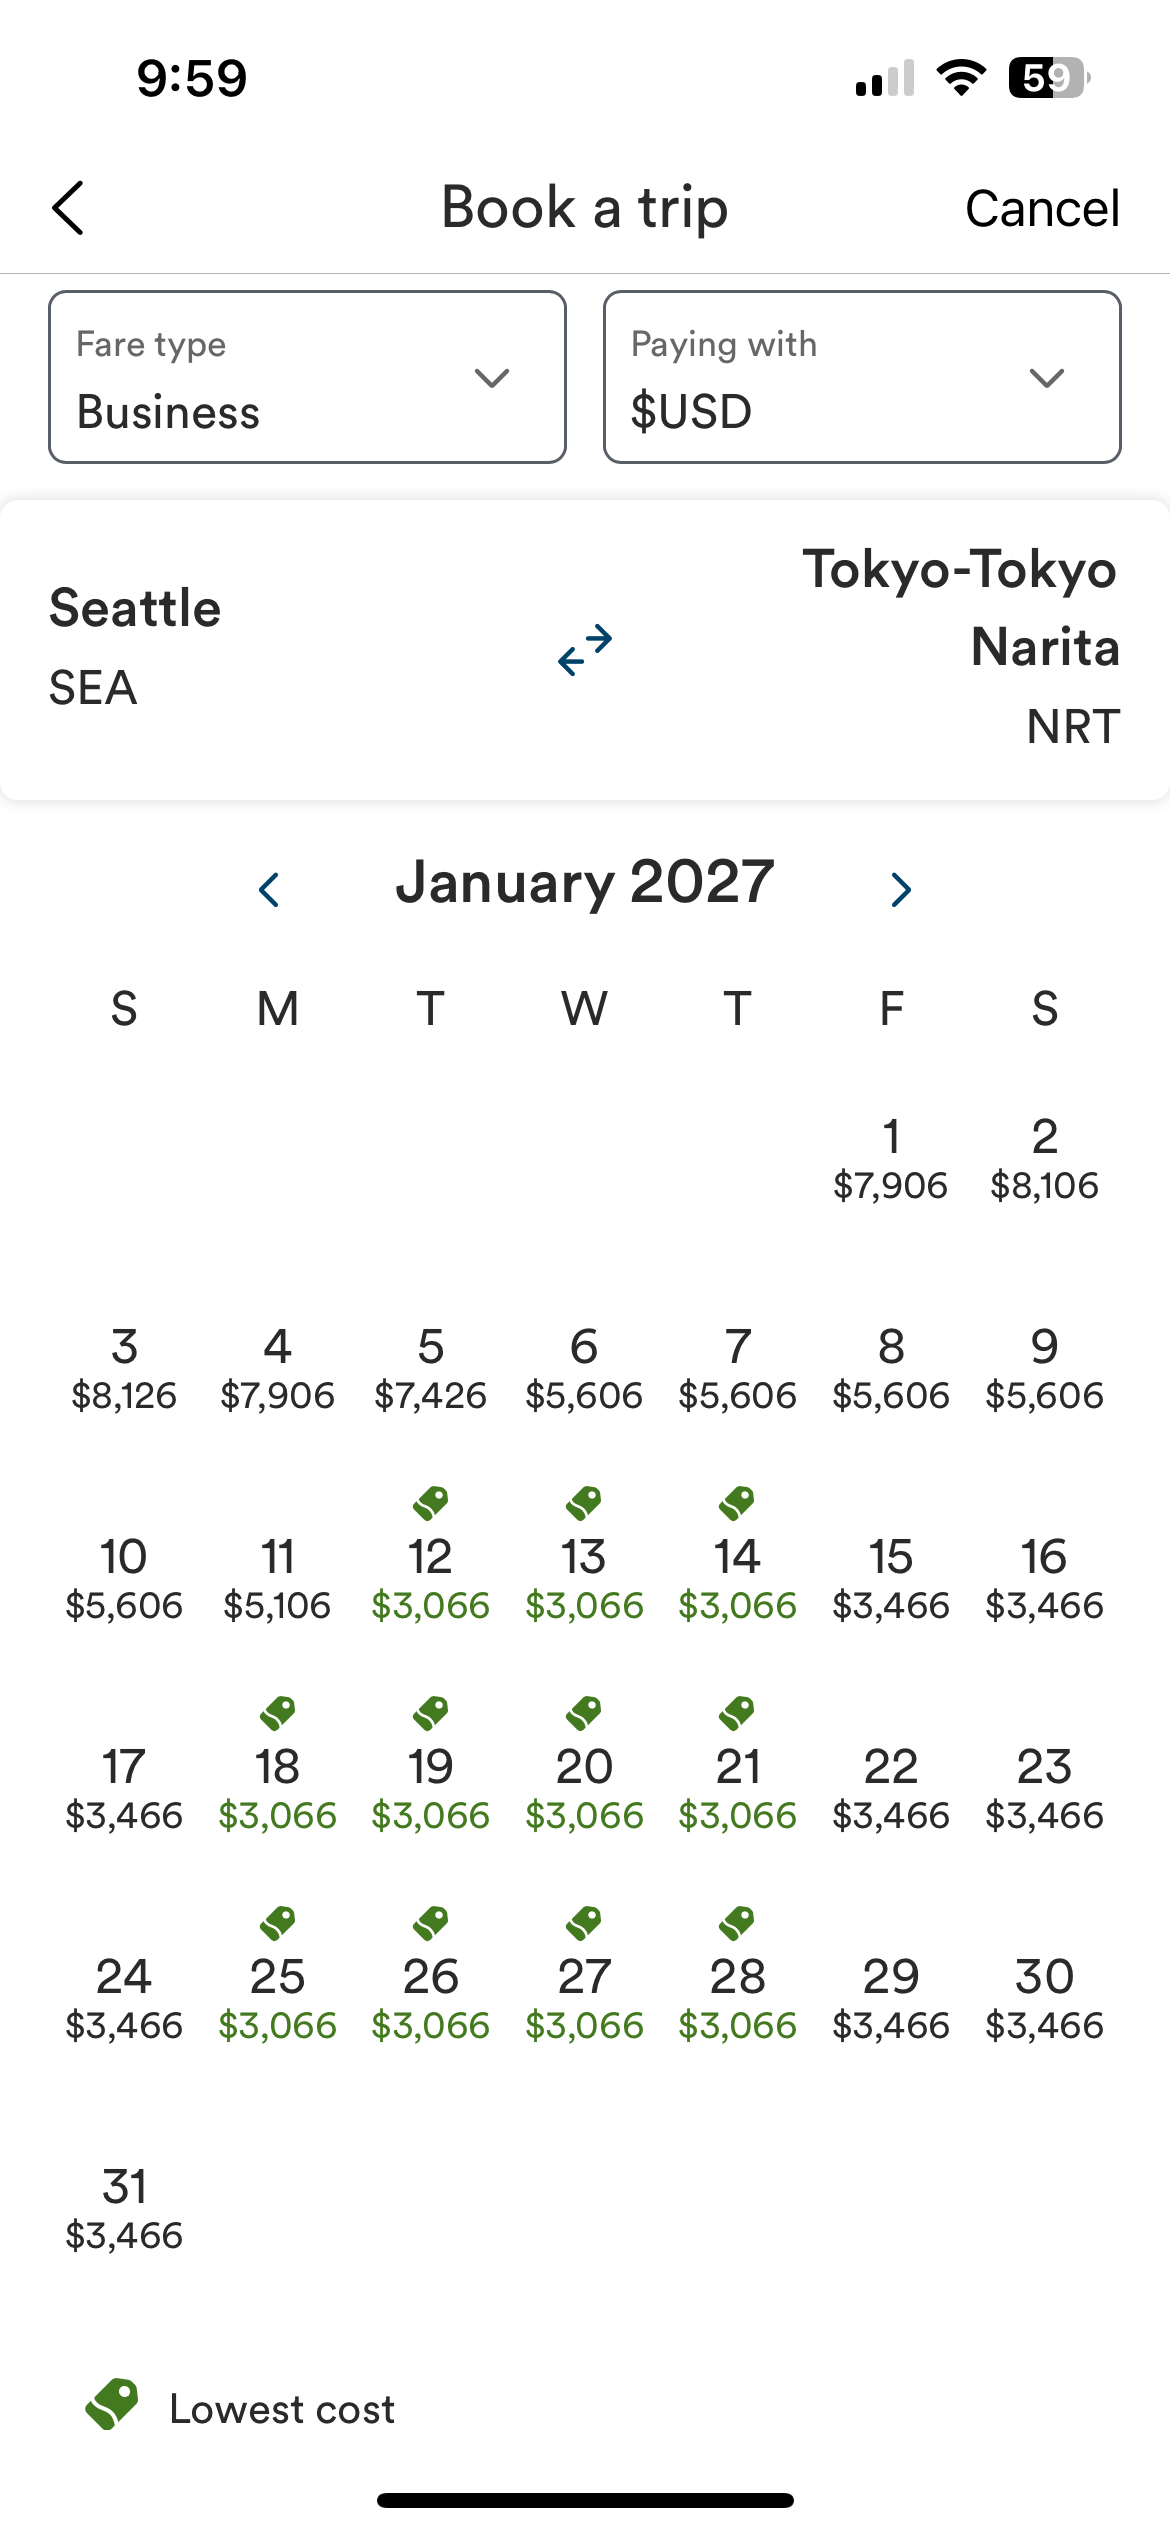Screen dimensions: 1170x2532
Task: Tap lowest cost tag above January 25
Action: point(278,1921)
